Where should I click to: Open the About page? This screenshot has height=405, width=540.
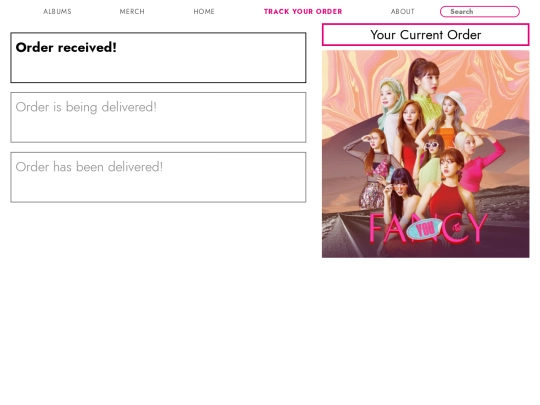403,11
